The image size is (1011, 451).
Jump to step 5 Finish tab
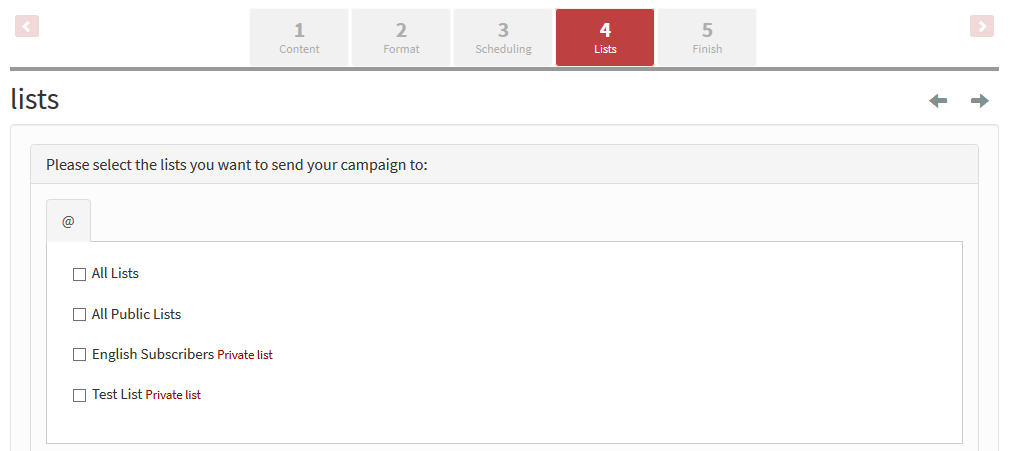(707, 37)
